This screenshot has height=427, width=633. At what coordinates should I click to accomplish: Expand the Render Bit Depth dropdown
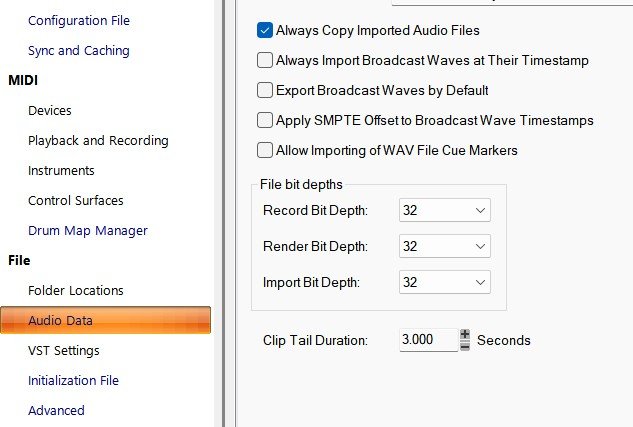pyautogui.click(x=444, y=247)
